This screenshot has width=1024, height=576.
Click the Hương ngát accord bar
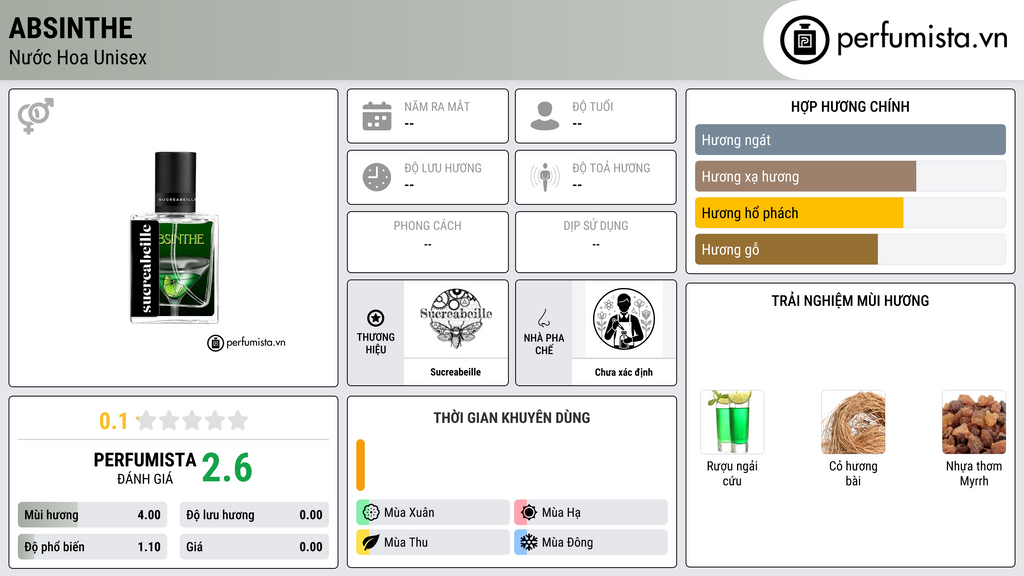tap(850, 140)
